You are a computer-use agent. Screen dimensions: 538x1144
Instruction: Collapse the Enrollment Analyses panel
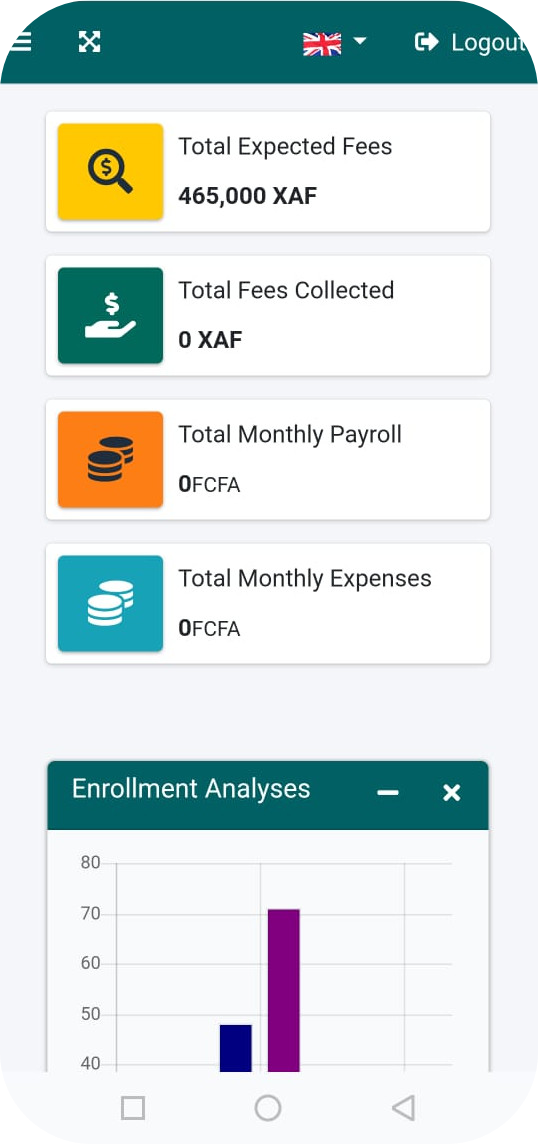(388, 792)
